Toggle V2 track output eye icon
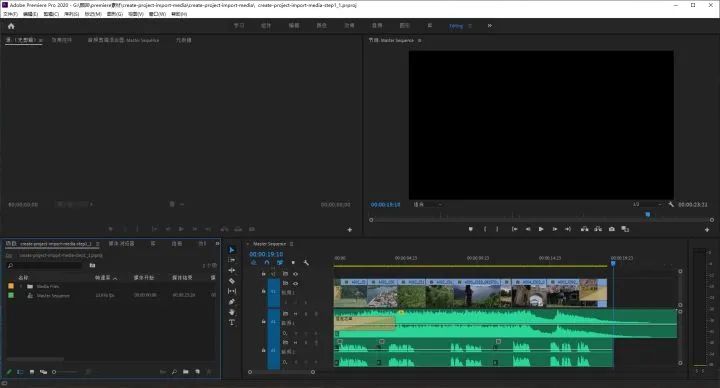This screenshot has width=720, height=388. point(295,274)
